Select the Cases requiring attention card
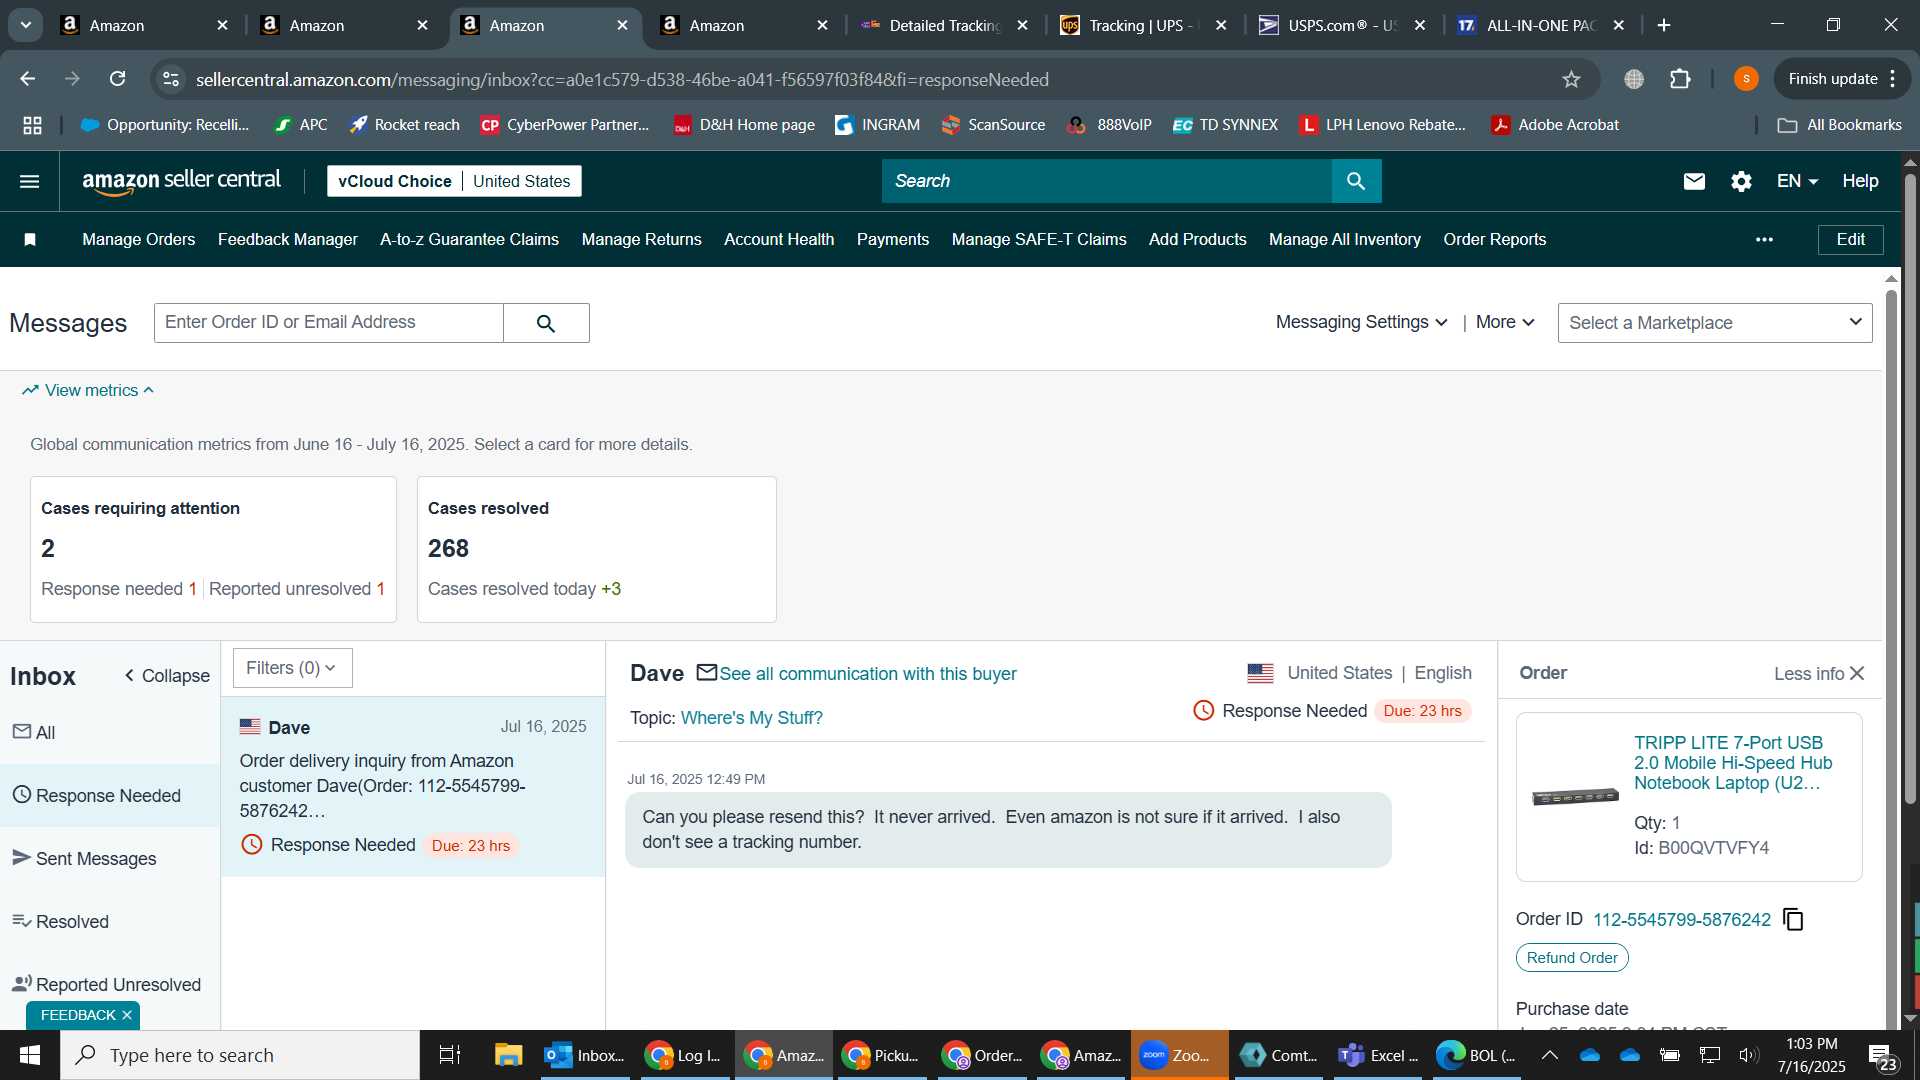This screenshot has width=1920, height=1080. (213, 549)
